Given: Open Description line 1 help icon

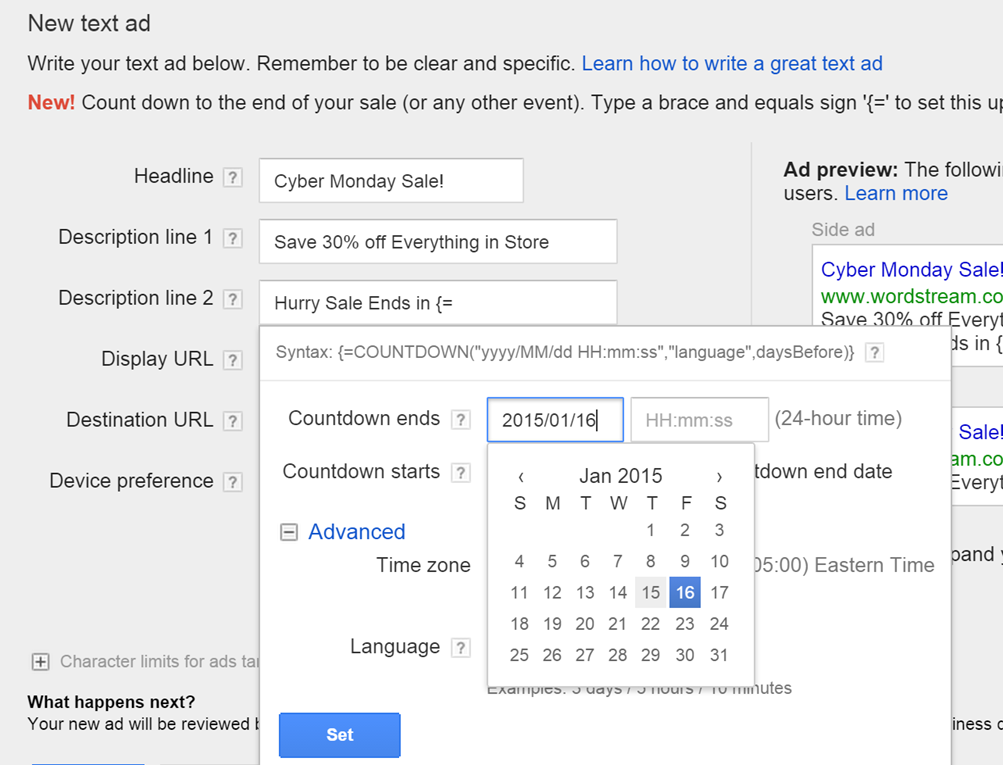Looking at the screenshot, I should click(233, 239).
